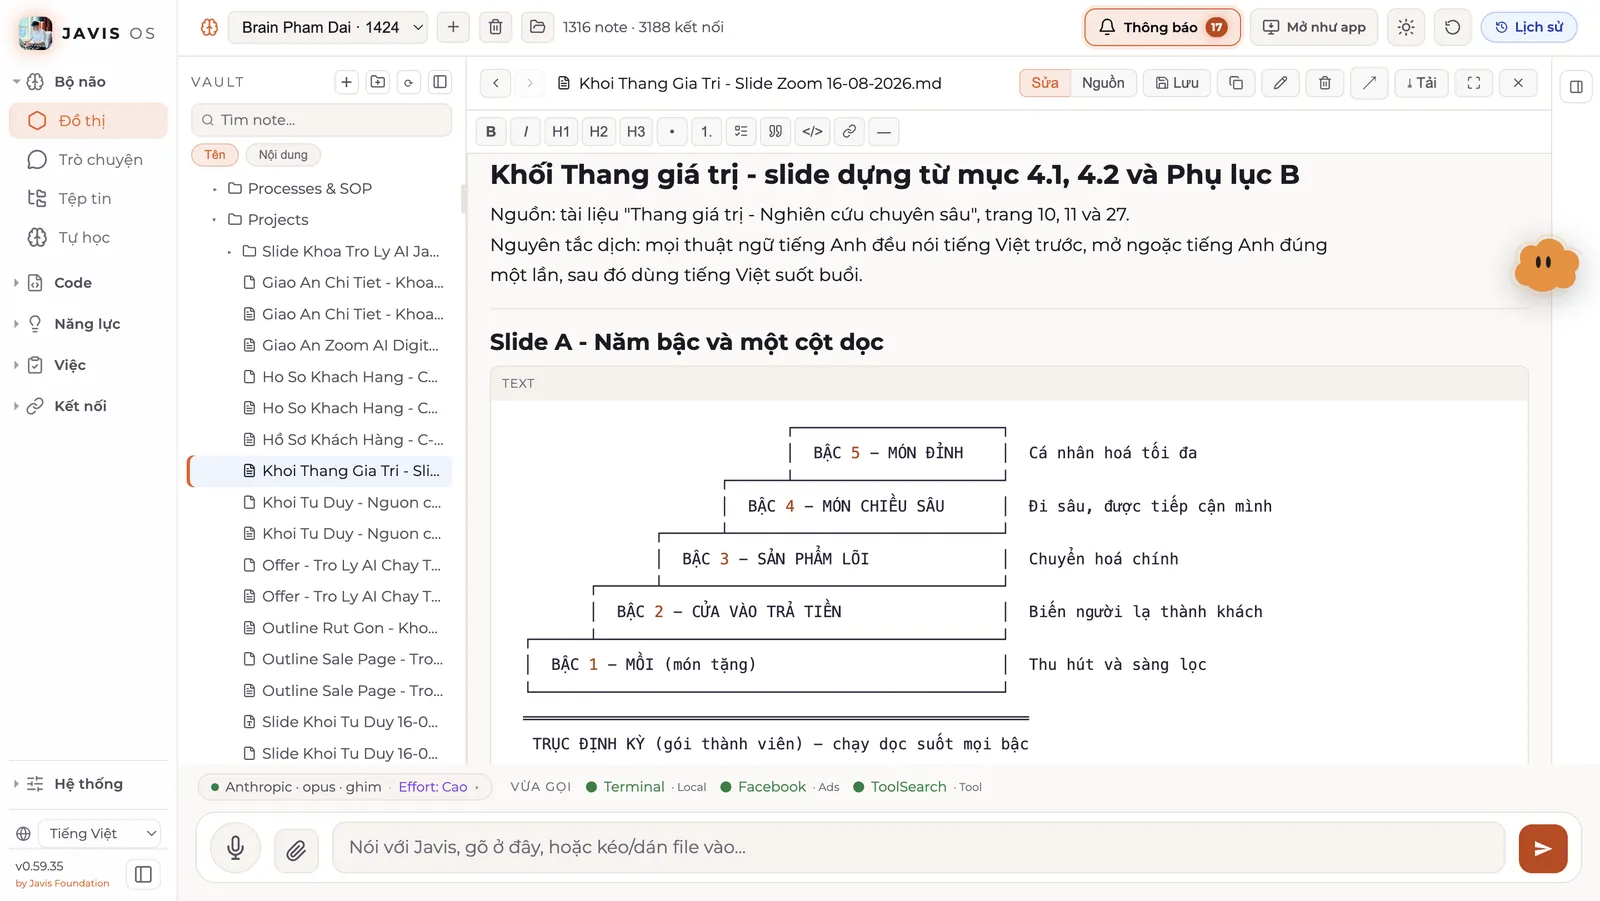Expand the Năng lực section

86,324
